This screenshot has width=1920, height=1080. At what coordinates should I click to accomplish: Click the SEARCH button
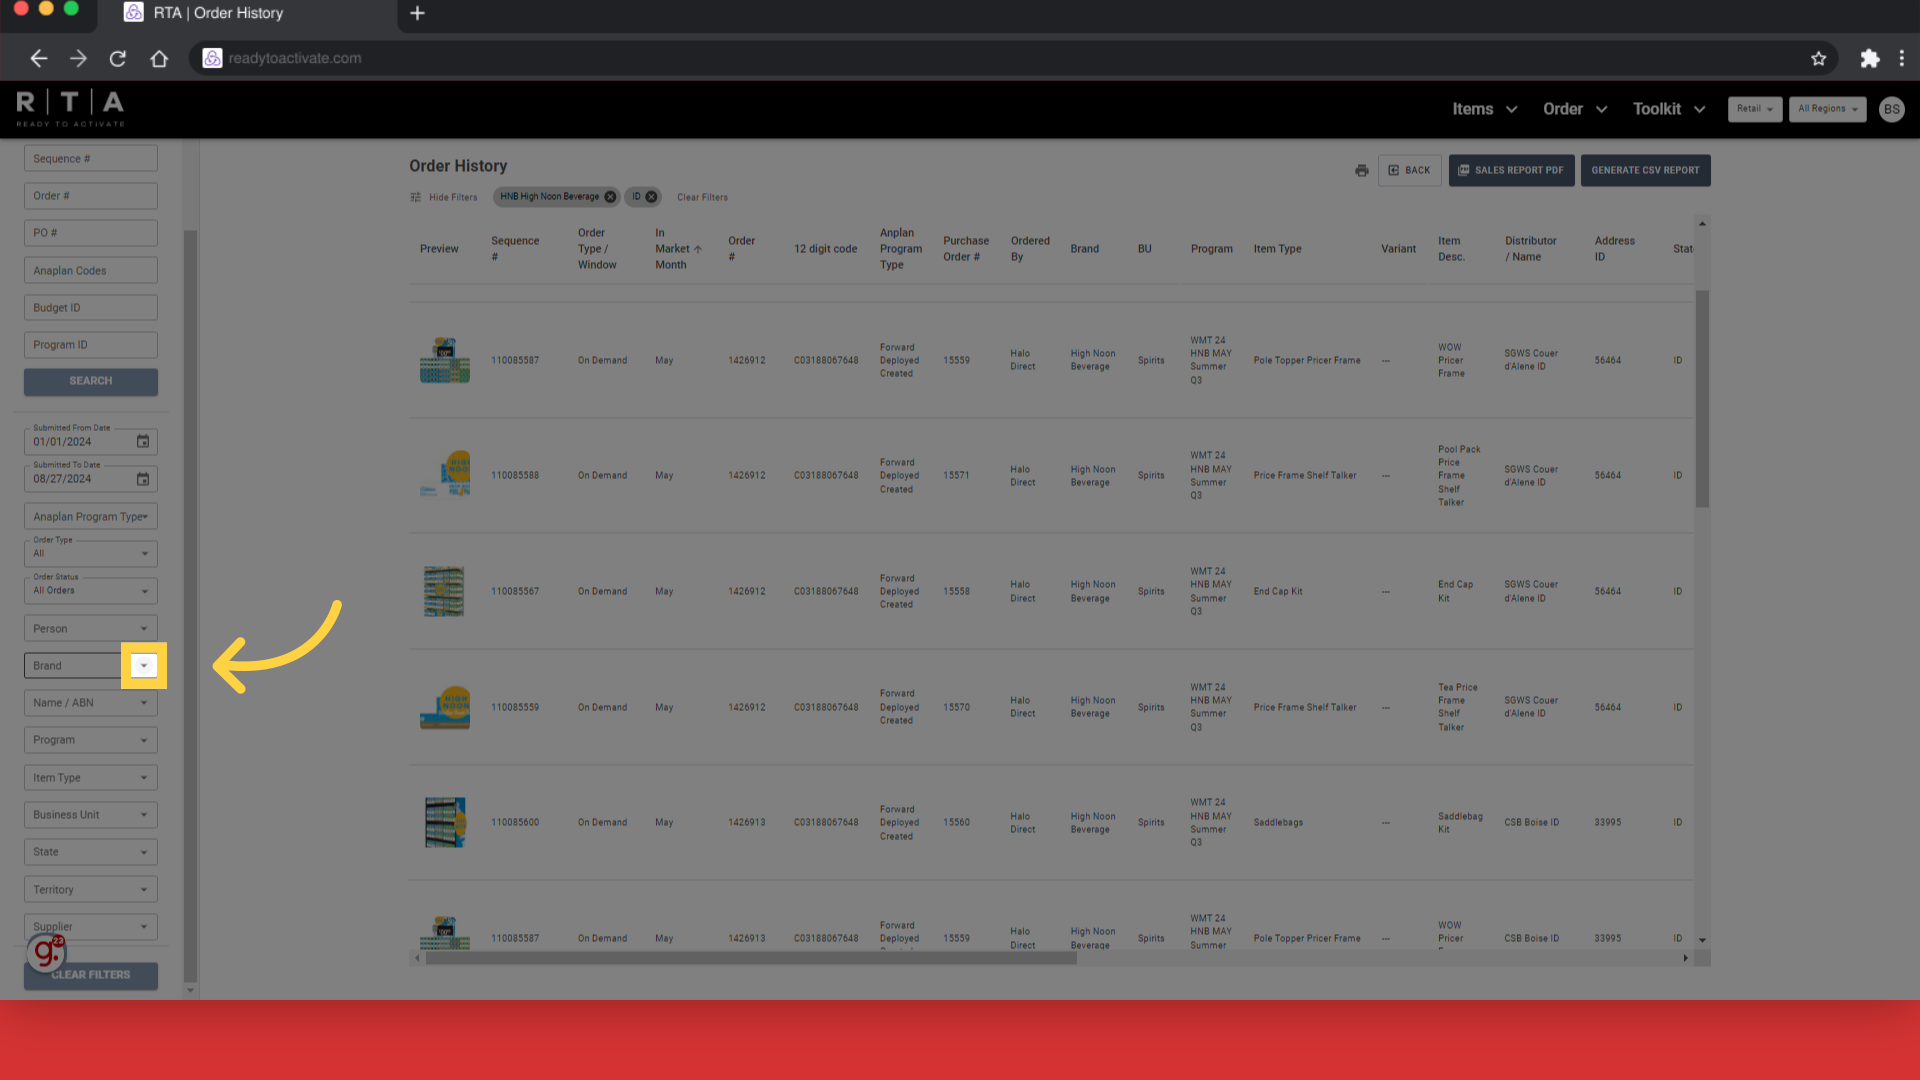(91, 381)
